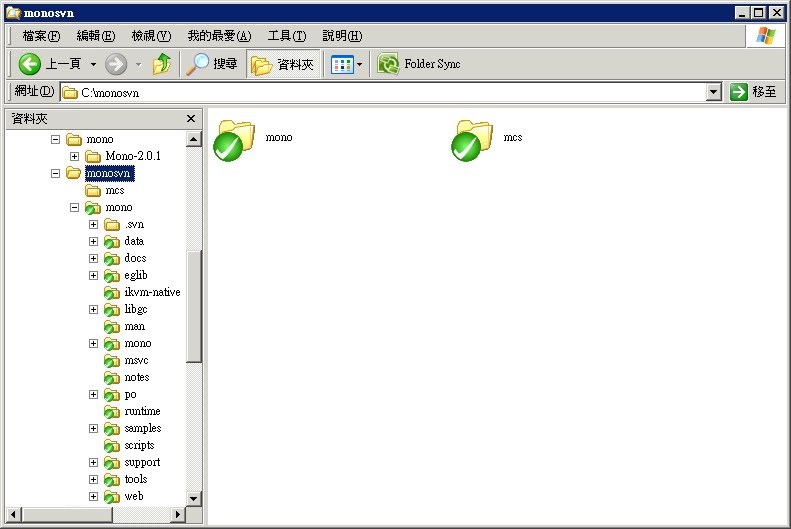Viewport: 791px width, 529px height.
Task: Expand the eglib tree node
Action: pos(93,275)
